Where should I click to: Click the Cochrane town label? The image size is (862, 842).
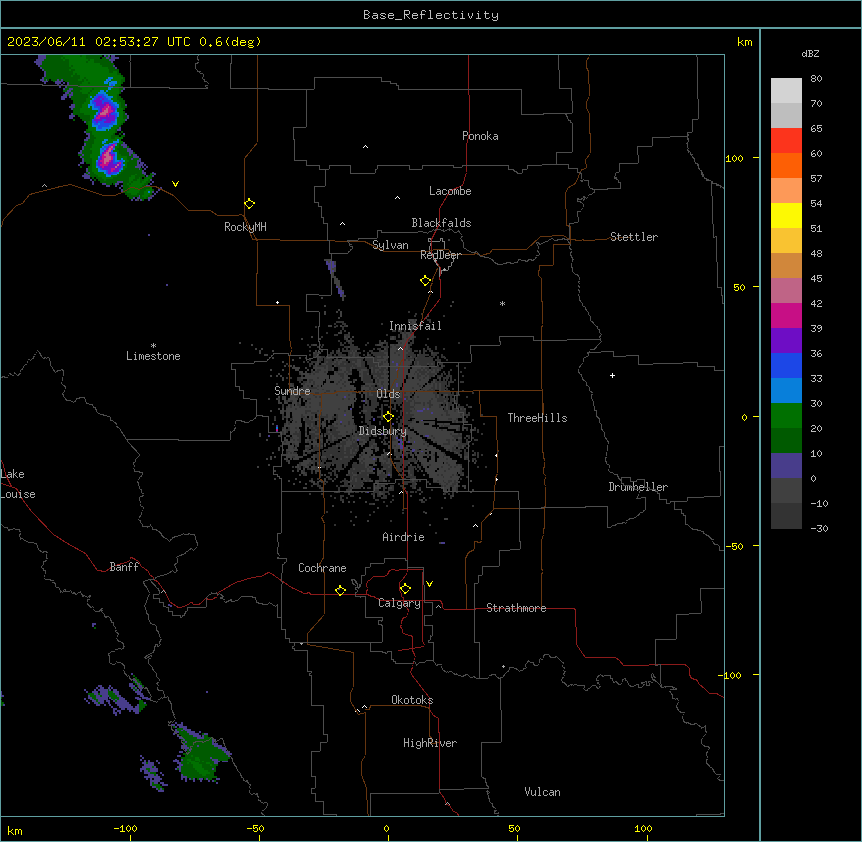coord(322,568)
